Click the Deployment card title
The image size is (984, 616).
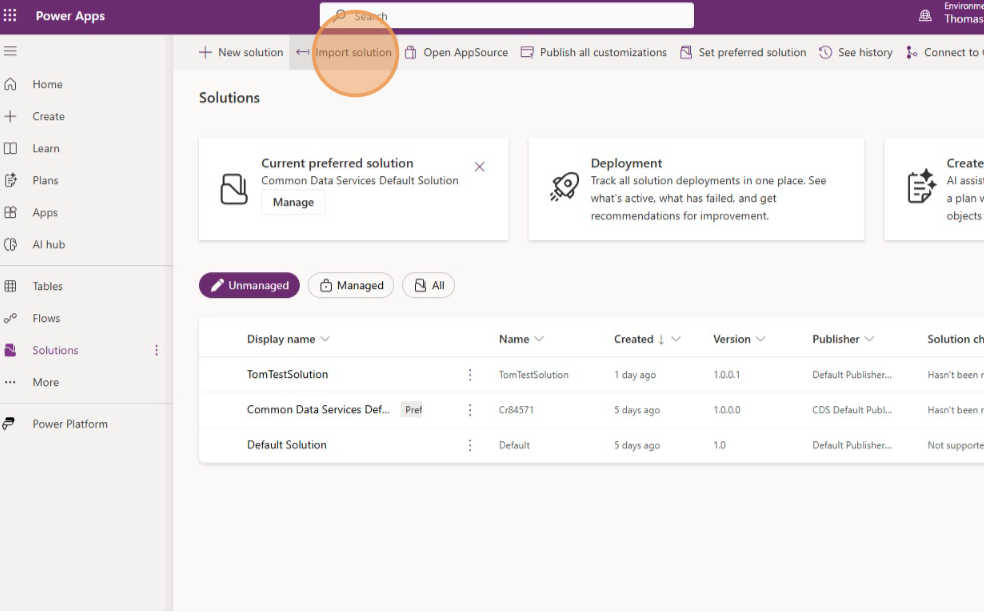(626, 163)
